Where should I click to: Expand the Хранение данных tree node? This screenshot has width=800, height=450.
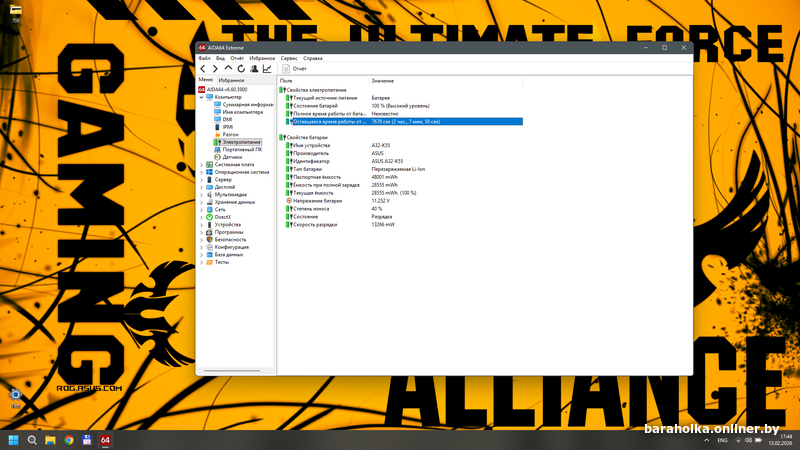click(200, 202)
